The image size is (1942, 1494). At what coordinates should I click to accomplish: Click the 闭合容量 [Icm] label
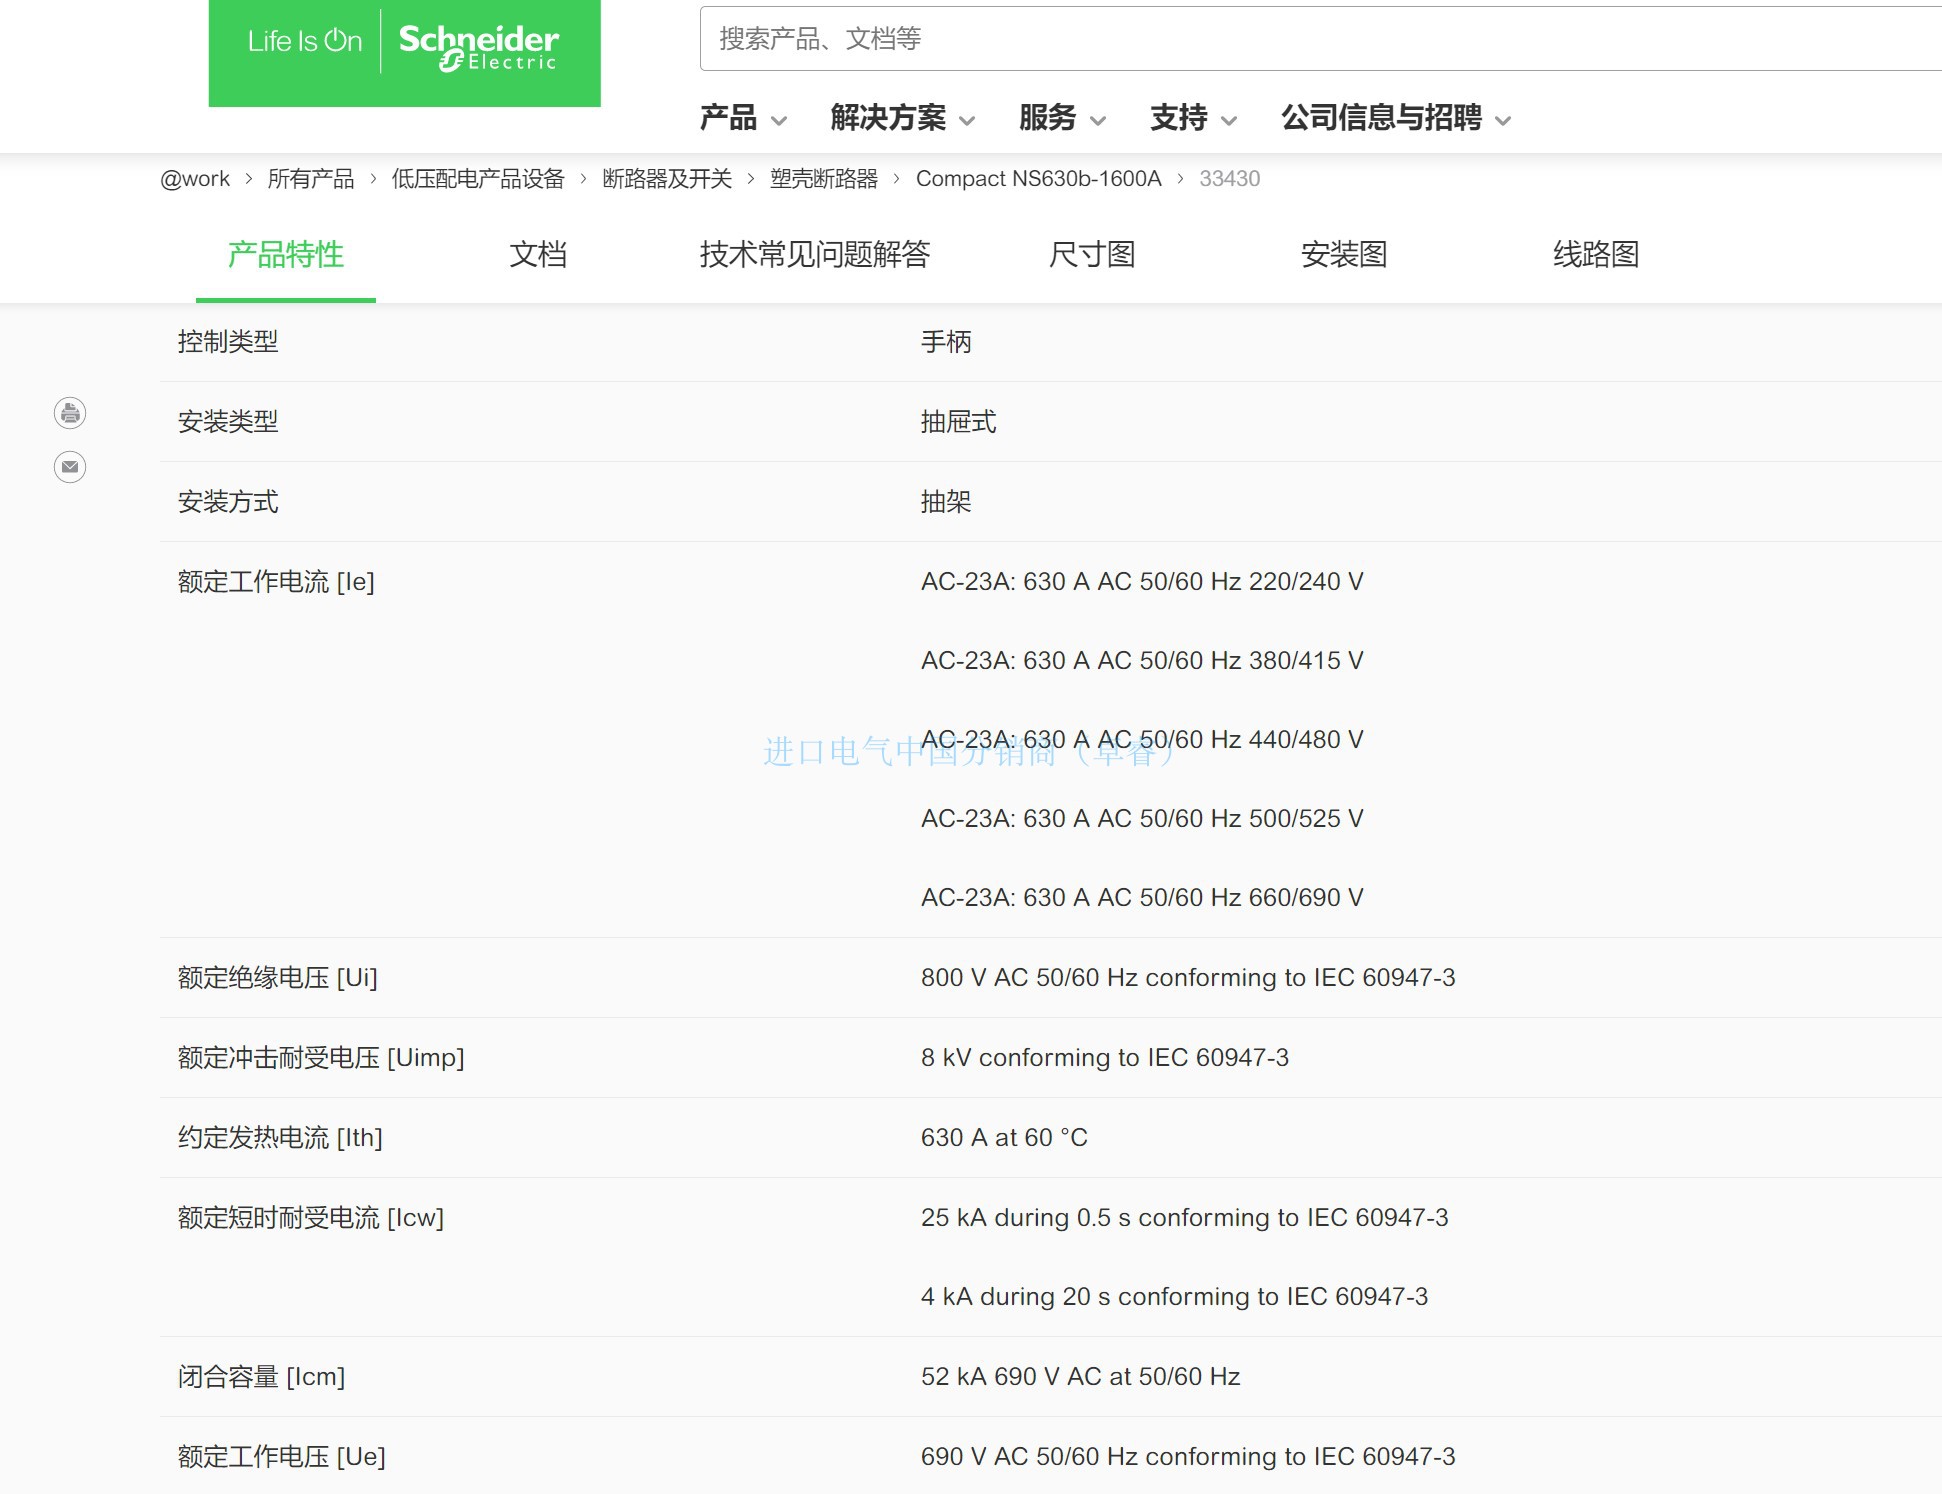[x=261, y=1377]
